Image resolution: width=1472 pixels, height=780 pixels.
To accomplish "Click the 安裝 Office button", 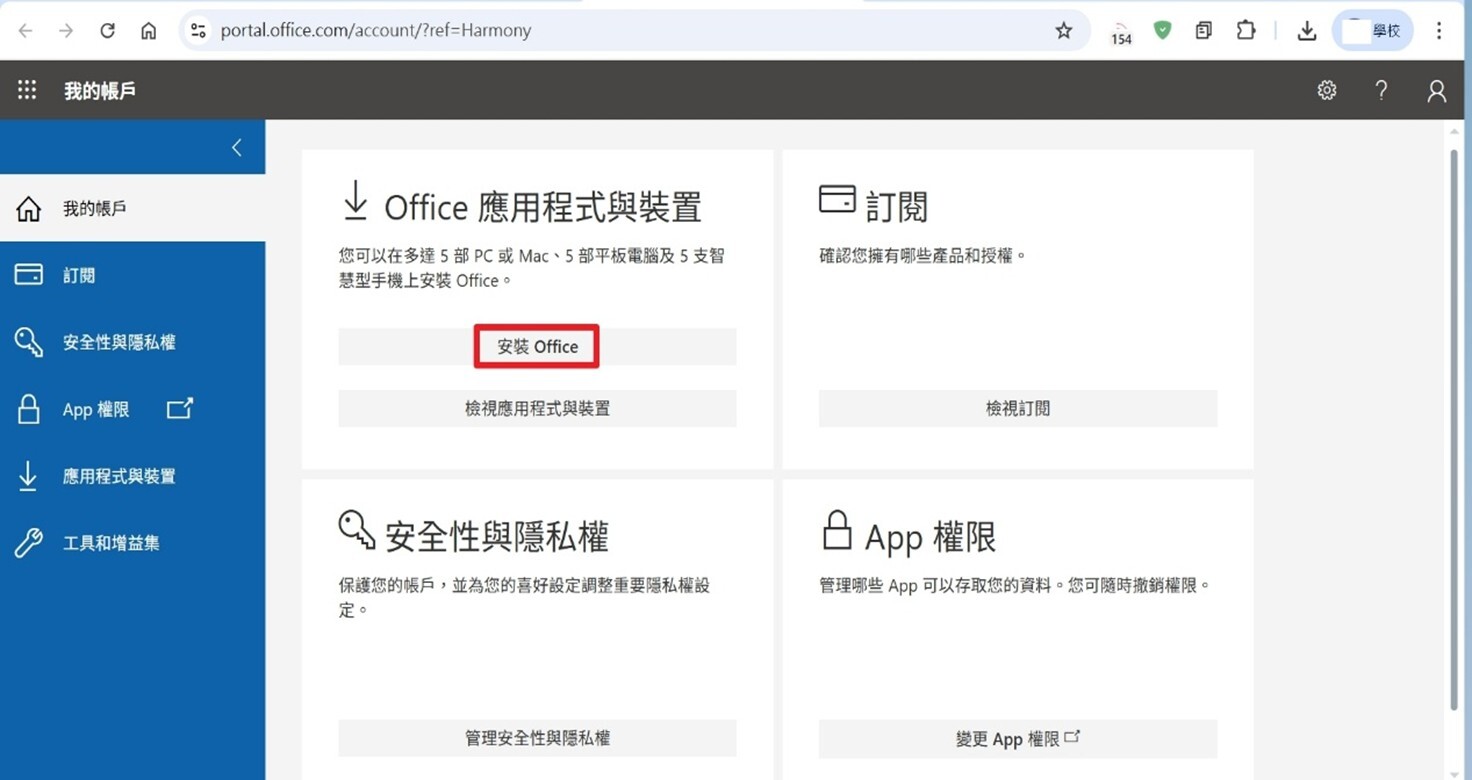I will 537,347.
